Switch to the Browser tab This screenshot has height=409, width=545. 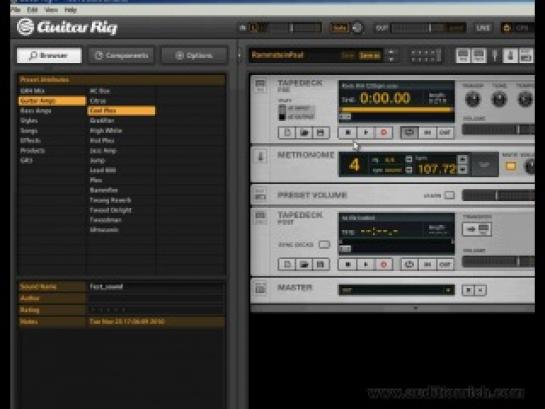(x=49, y=56)
